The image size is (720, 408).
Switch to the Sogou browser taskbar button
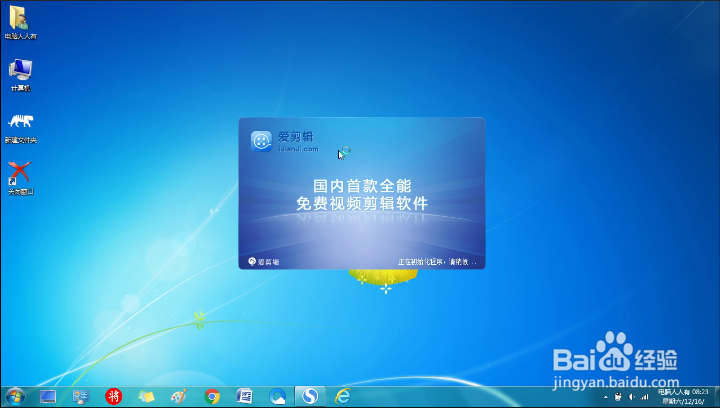tap(310, 397)
